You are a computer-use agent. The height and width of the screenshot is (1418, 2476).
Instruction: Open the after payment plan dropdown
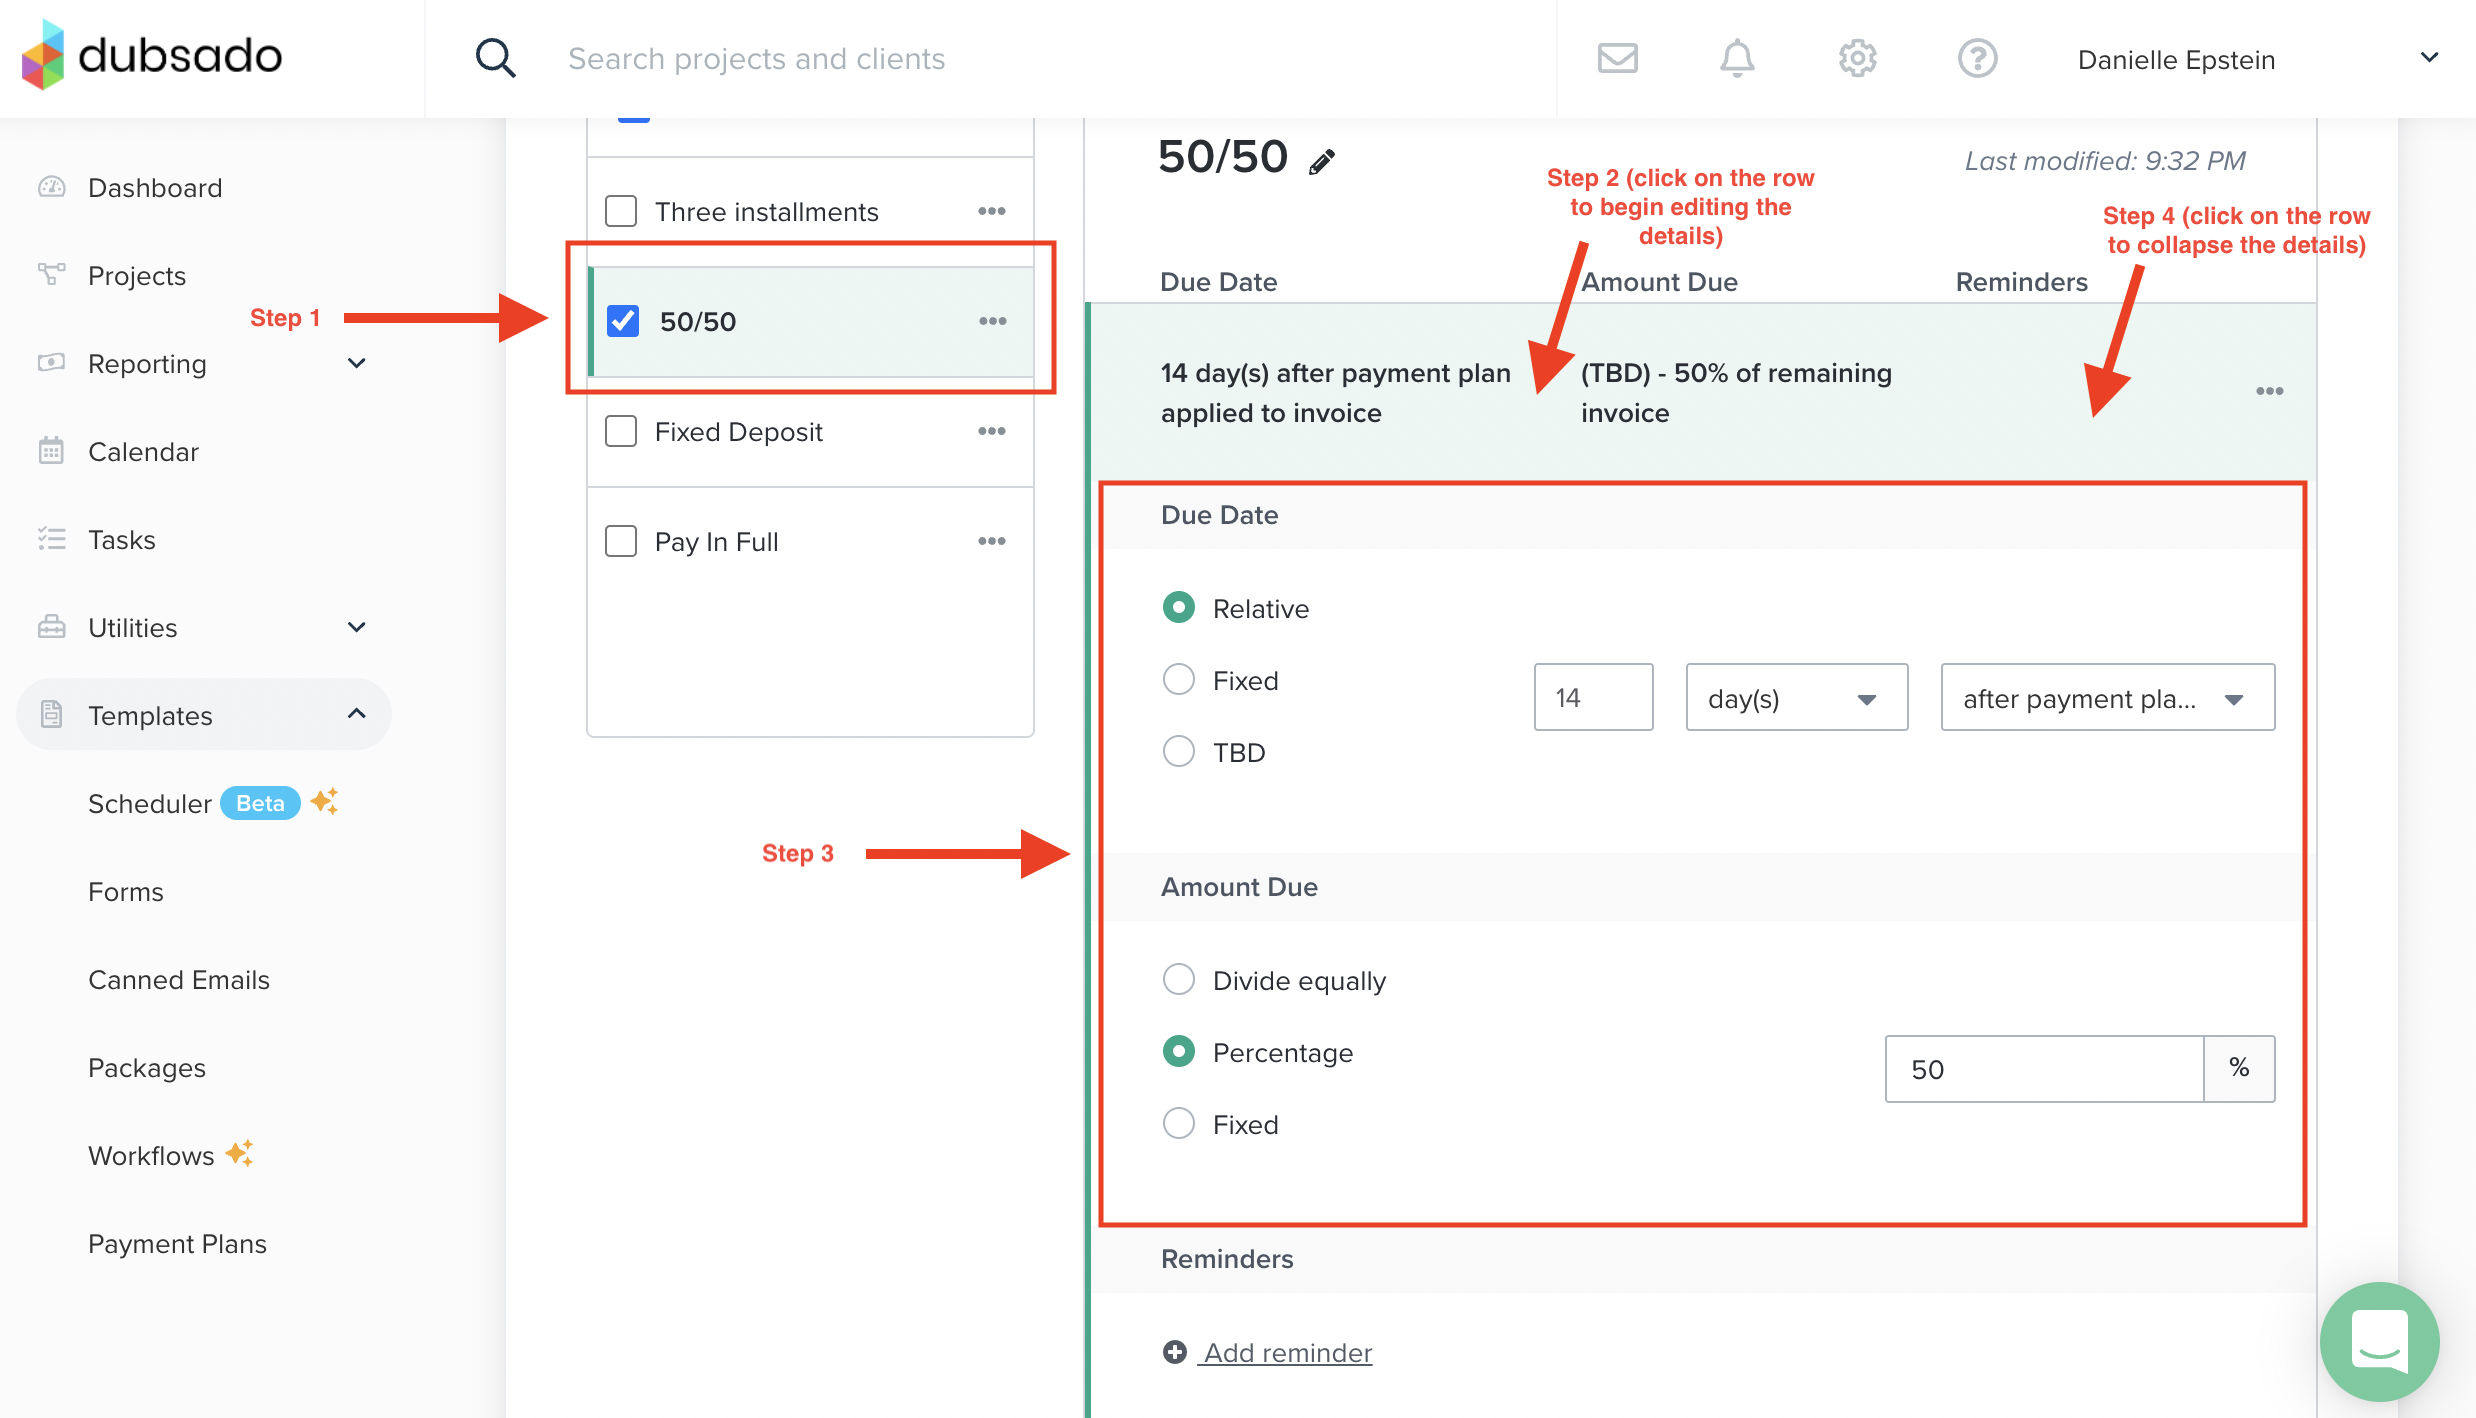[x=2107, y=698]
